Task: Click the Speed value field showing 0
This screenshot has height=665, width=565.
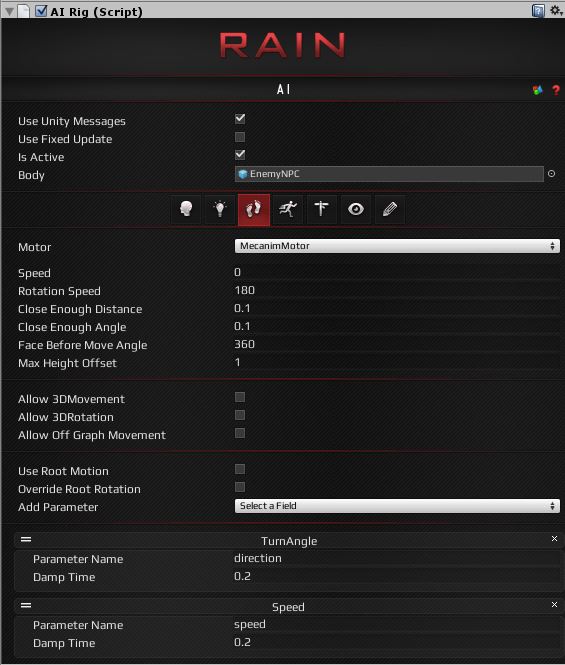Action: pos(397,272)
